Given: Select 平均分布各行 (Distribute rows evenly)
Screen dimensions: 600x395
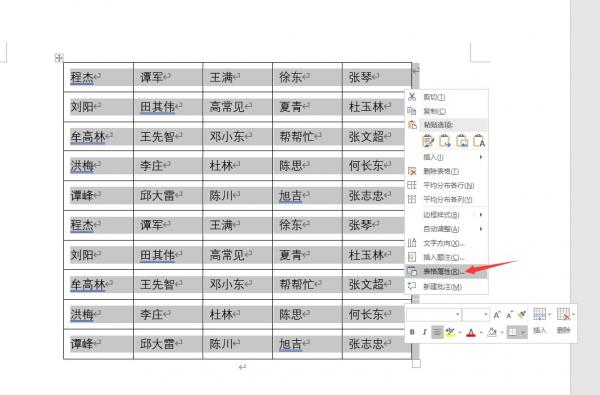Looking at the screenshot, I should click(x=446, y=185).
